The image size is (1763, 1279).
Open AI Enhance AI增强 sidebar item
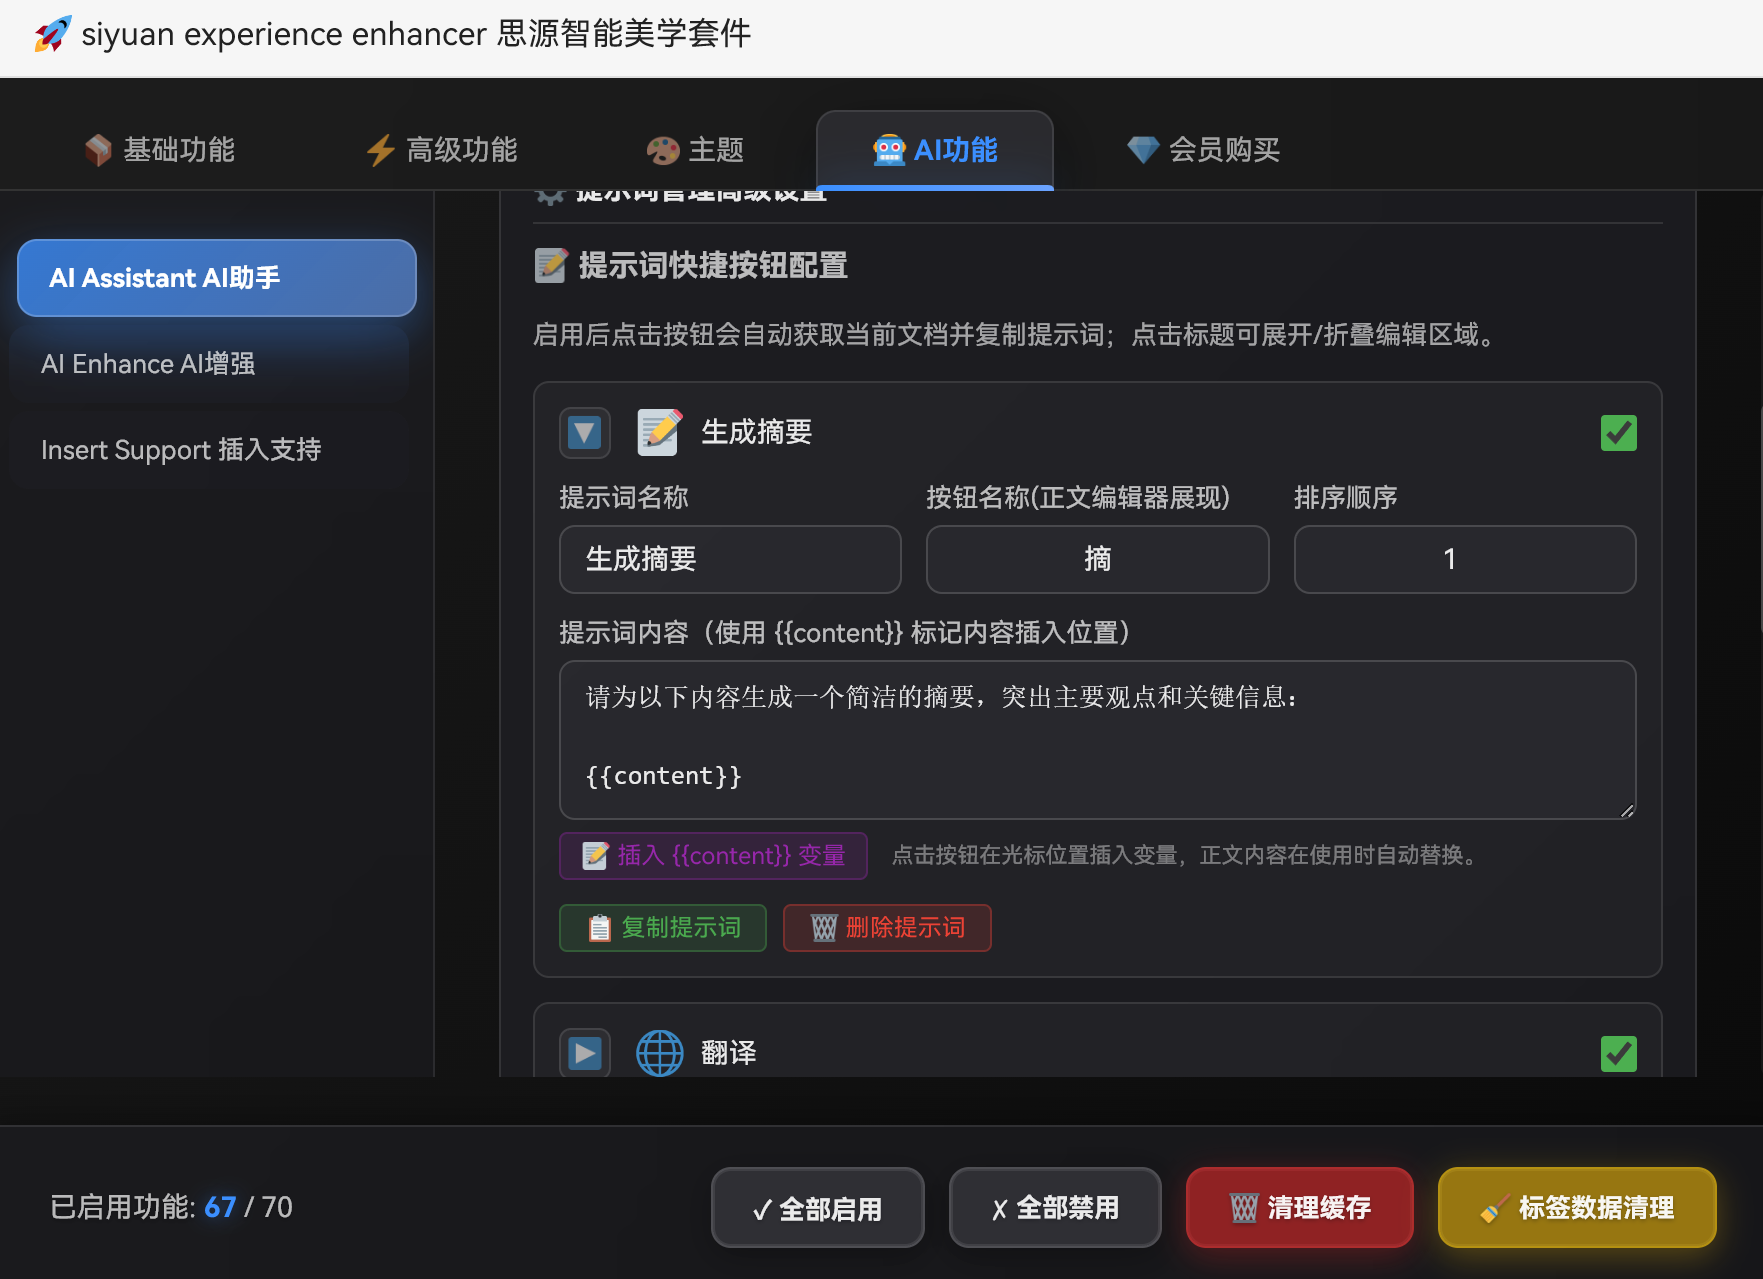point(210,364)
